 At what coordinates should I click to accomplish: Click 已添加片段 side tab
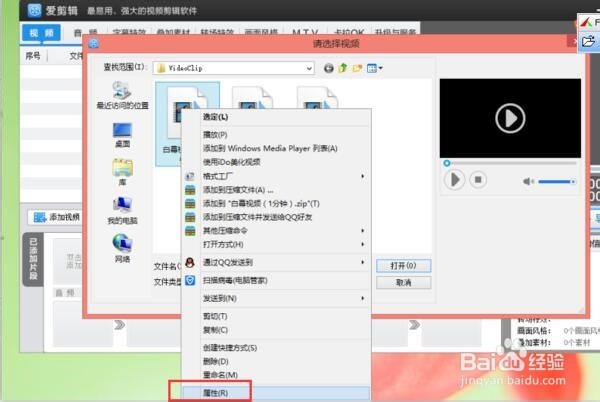point(33,259)
